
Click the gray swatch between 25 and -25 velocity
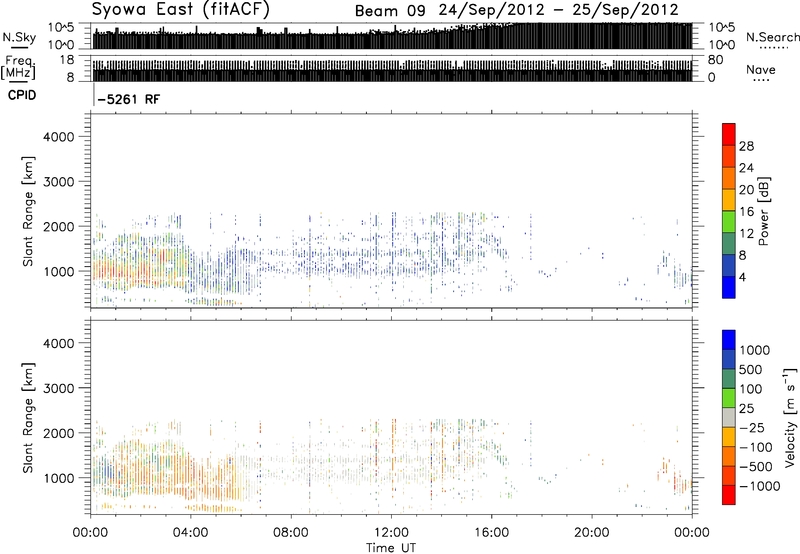click(x=729, y=418)
